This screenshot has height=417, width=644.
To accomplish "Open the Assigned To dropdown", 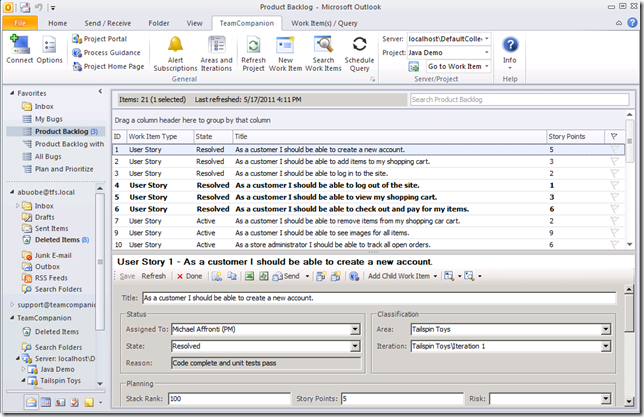I will pyautogui.click(x=356, y=329).
